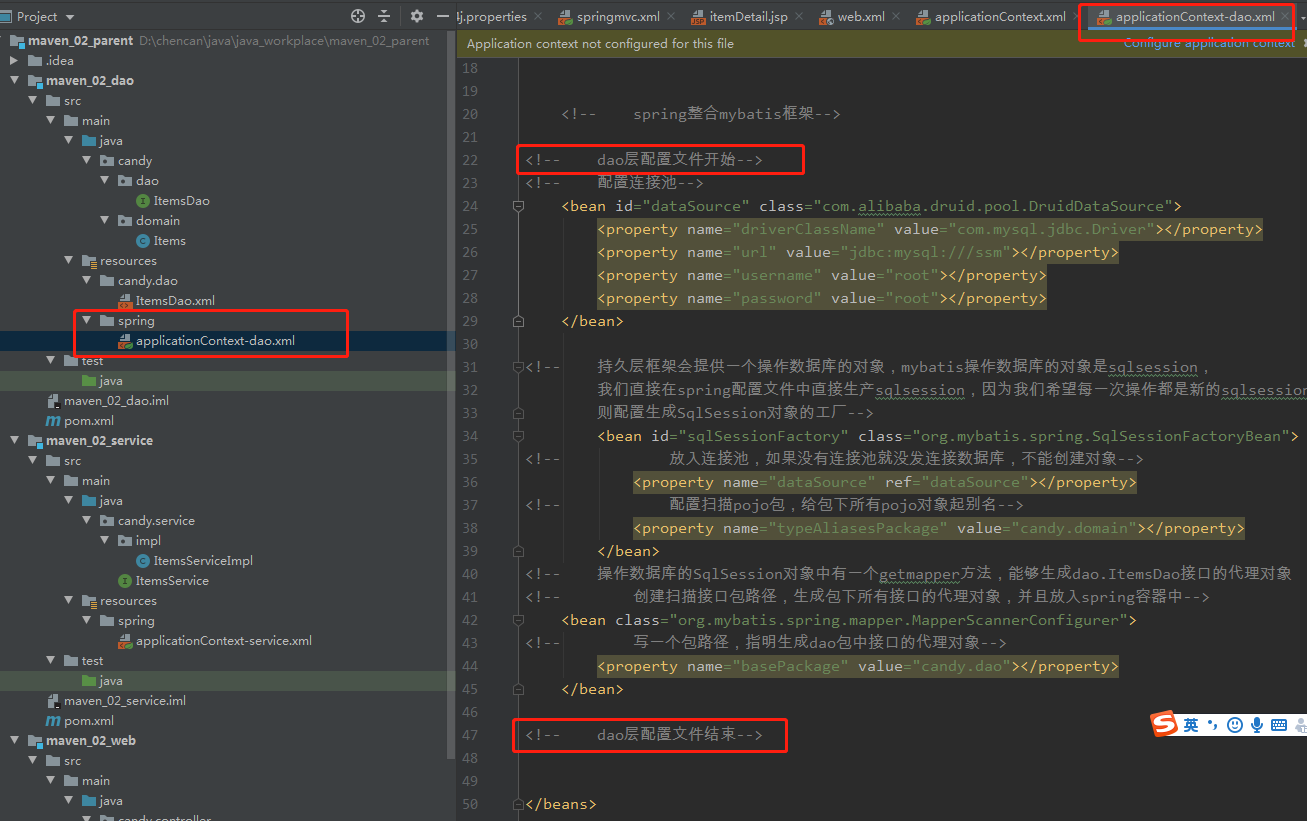Click line number 26 in the gutter
Image resolution: width=1308 pixels, height=822 pixels.
tap(470, 252)
